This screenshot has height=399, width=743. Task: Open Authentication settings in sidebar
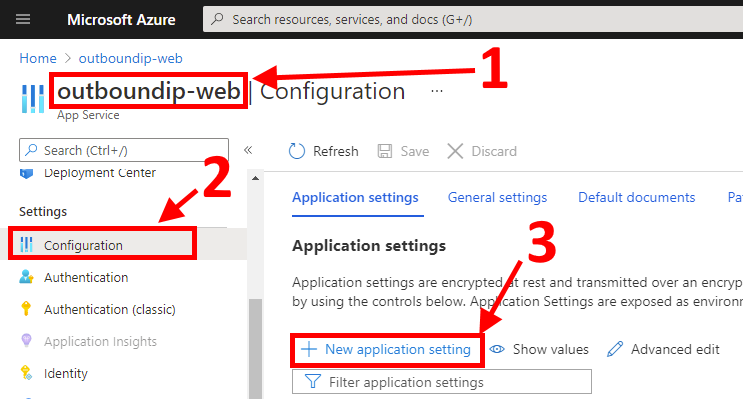pos(86,277)
